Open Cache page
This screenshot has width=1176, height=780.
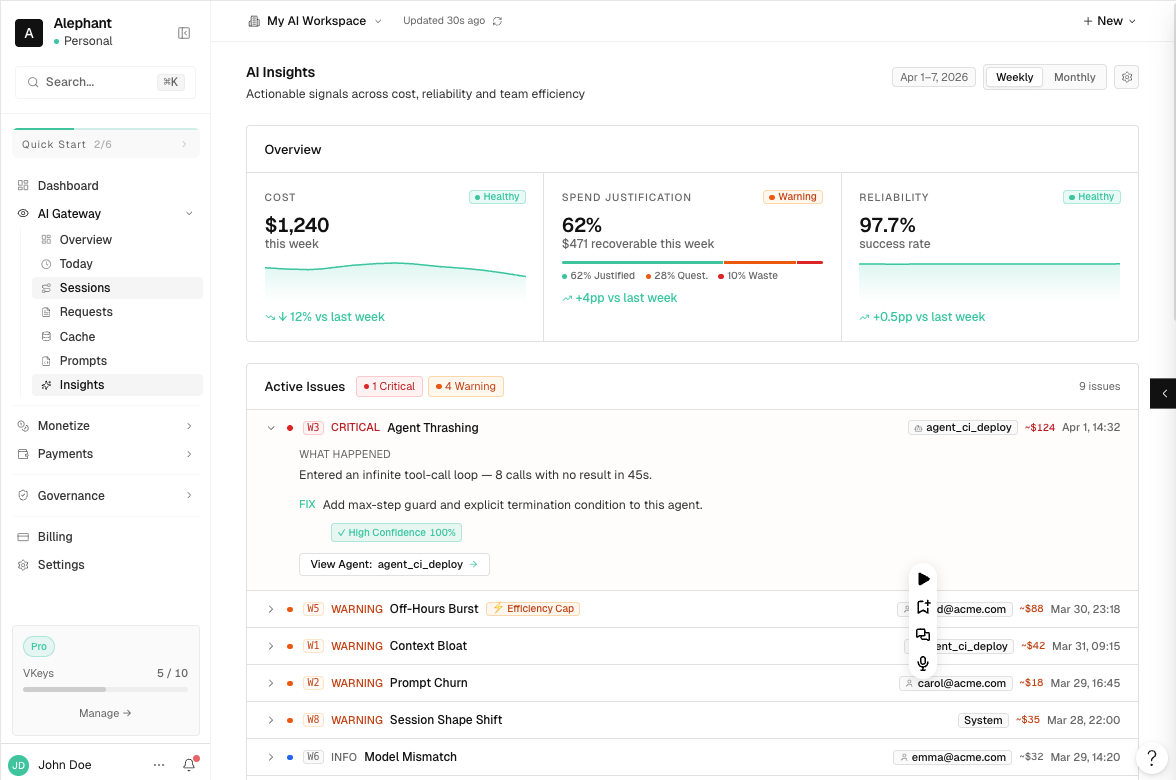click(x=117, y=337)
